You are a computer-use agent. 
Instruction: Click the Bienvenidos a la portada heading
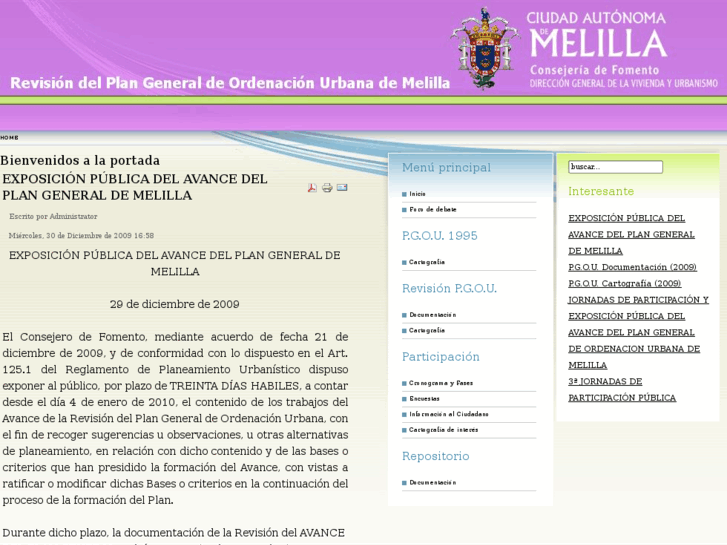coord(80,160)
